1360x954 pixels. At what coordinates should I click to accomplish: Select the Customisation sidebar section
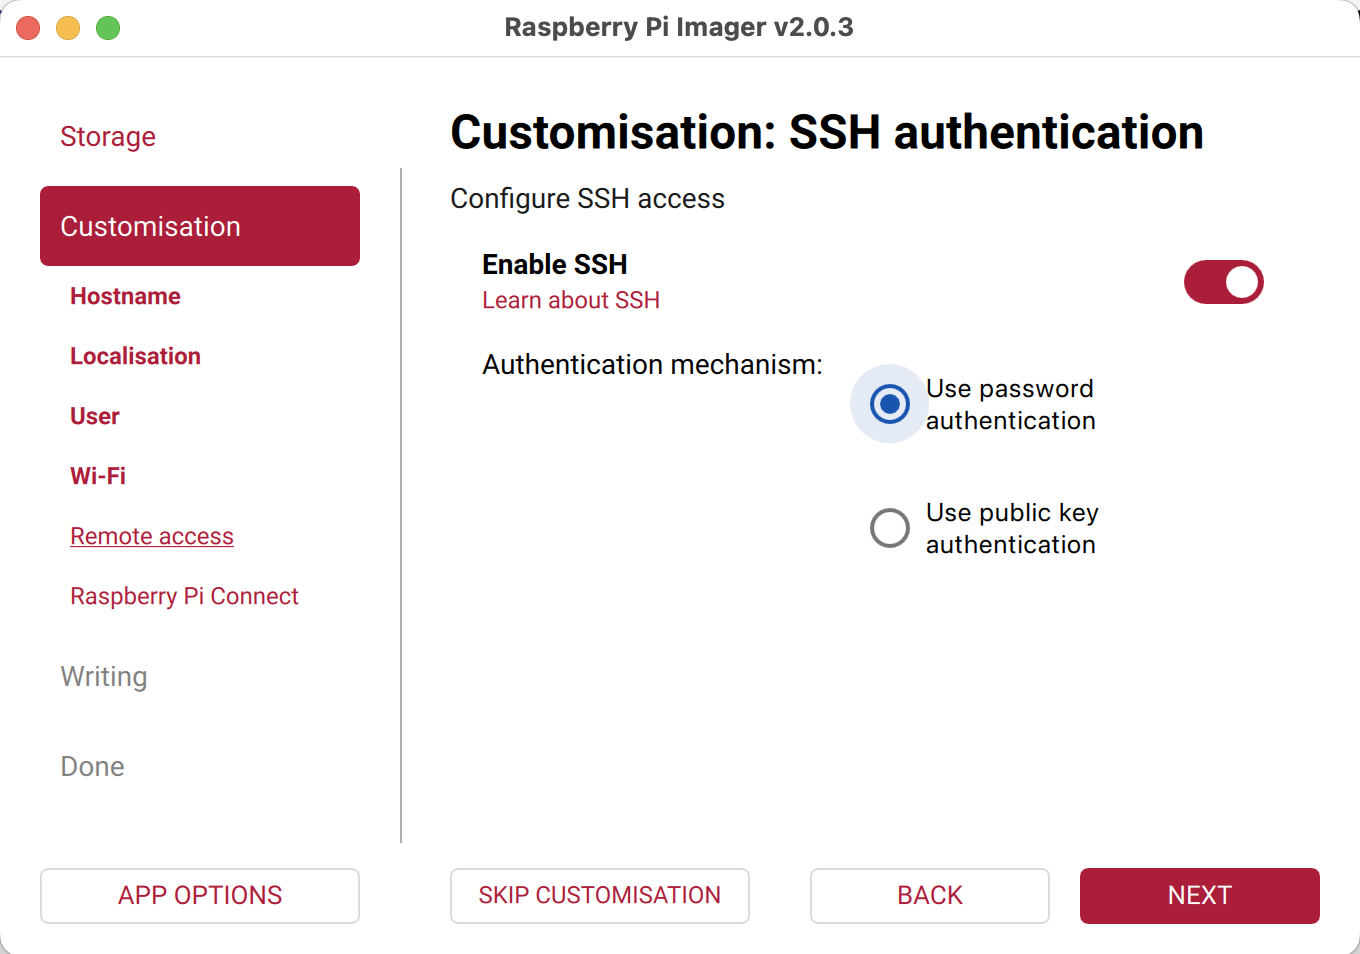tap(200, 226)
